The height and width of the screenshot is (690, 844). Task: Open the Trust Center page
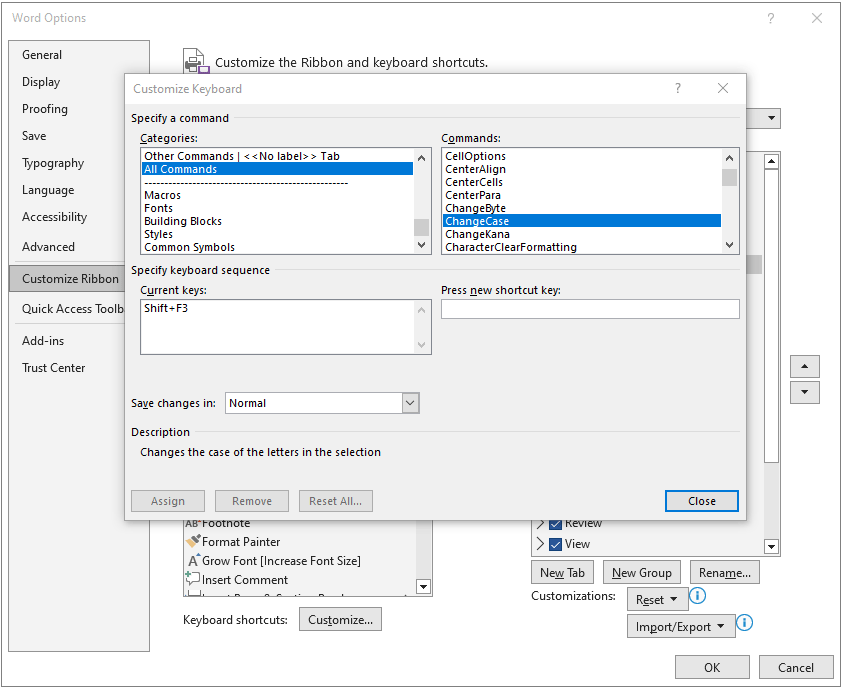[53, 368]
